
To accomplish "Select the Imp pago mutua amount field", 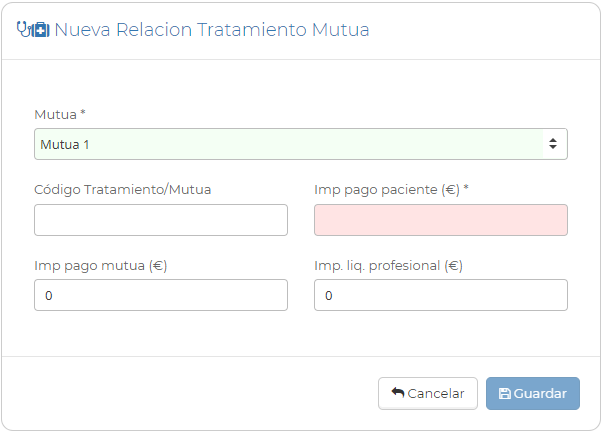I will point(161,295).
